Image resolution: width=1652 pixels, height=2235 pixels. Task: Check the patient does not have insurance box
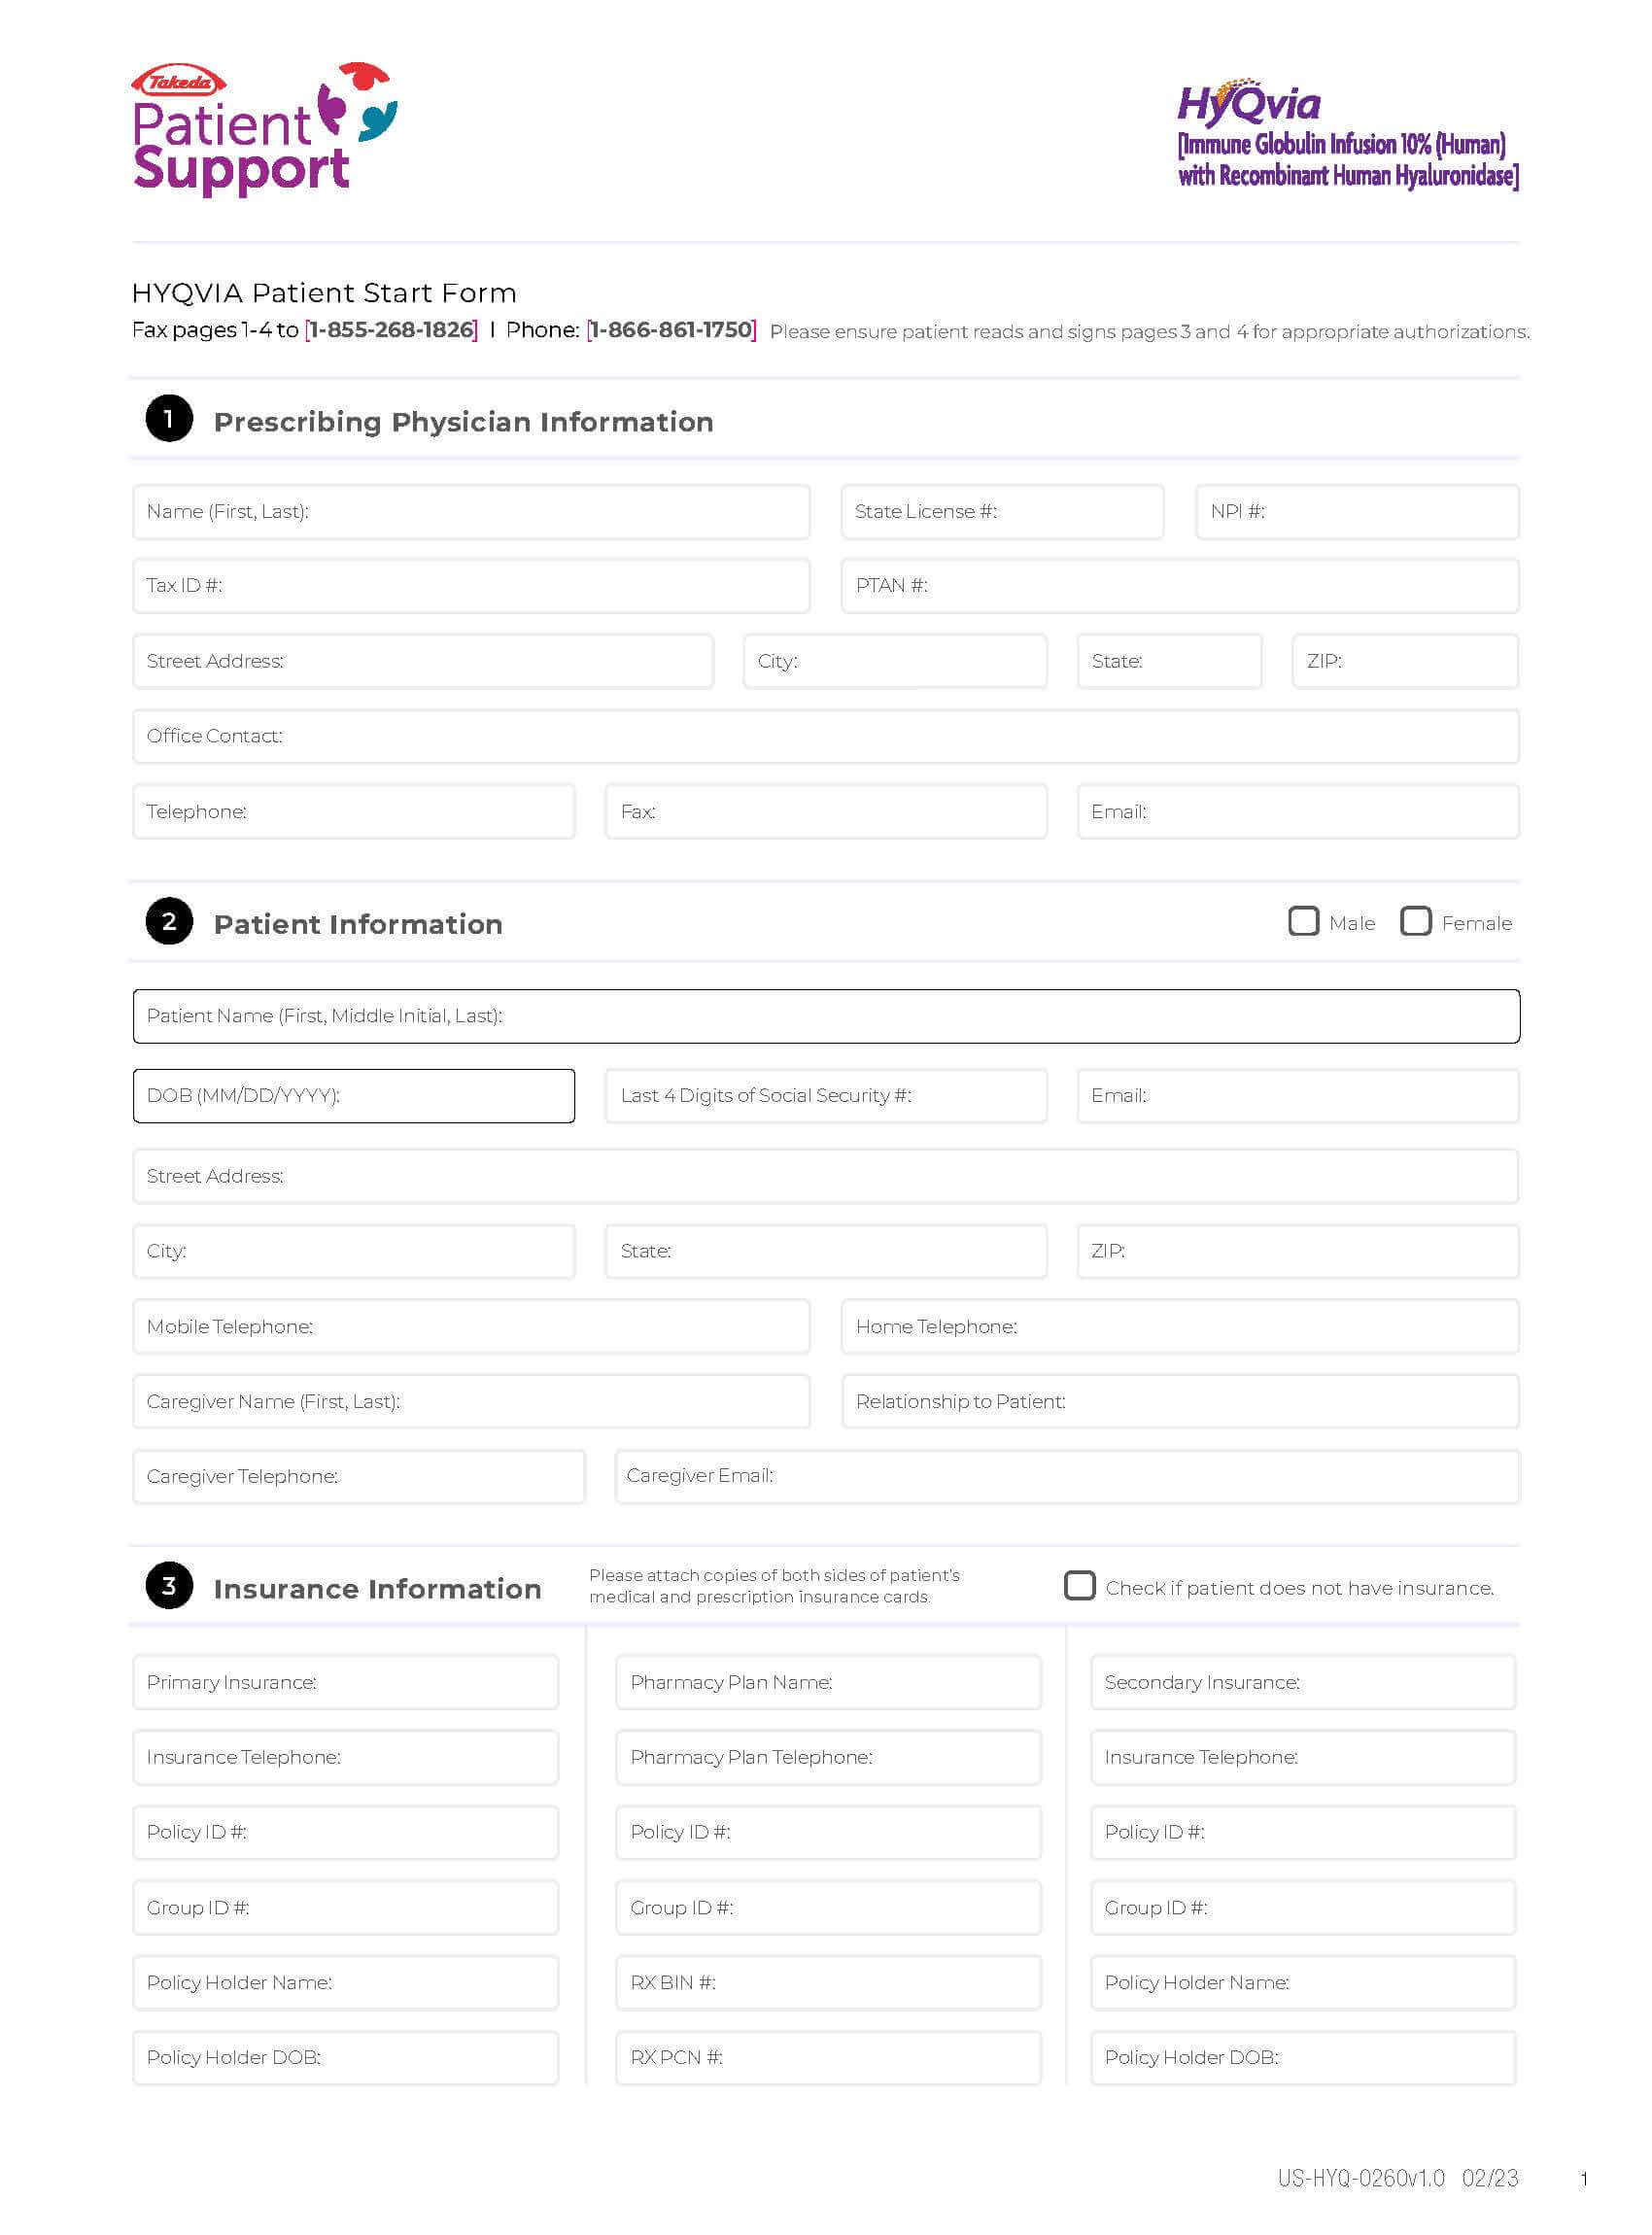pos(1079,1586)
